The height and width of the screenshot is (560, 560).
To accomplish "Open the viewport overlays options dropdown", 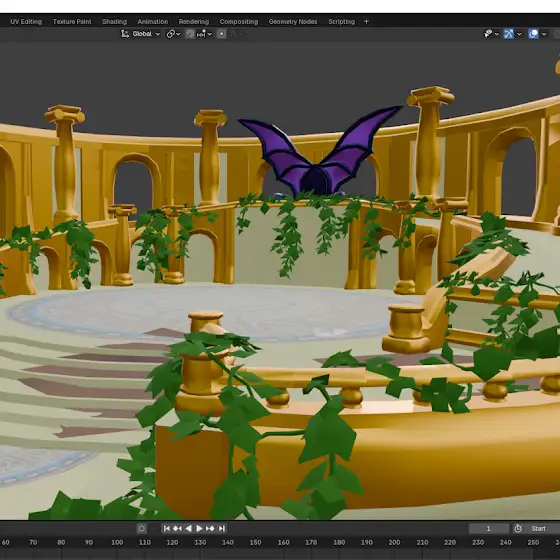I will pos(544,34).
